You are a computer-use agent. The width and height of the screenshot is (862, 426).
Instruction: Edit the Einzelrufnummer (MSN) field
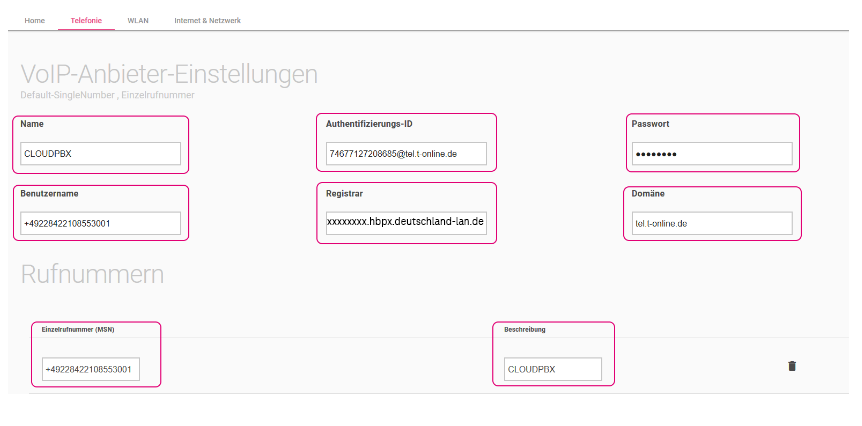coord(91,369)
